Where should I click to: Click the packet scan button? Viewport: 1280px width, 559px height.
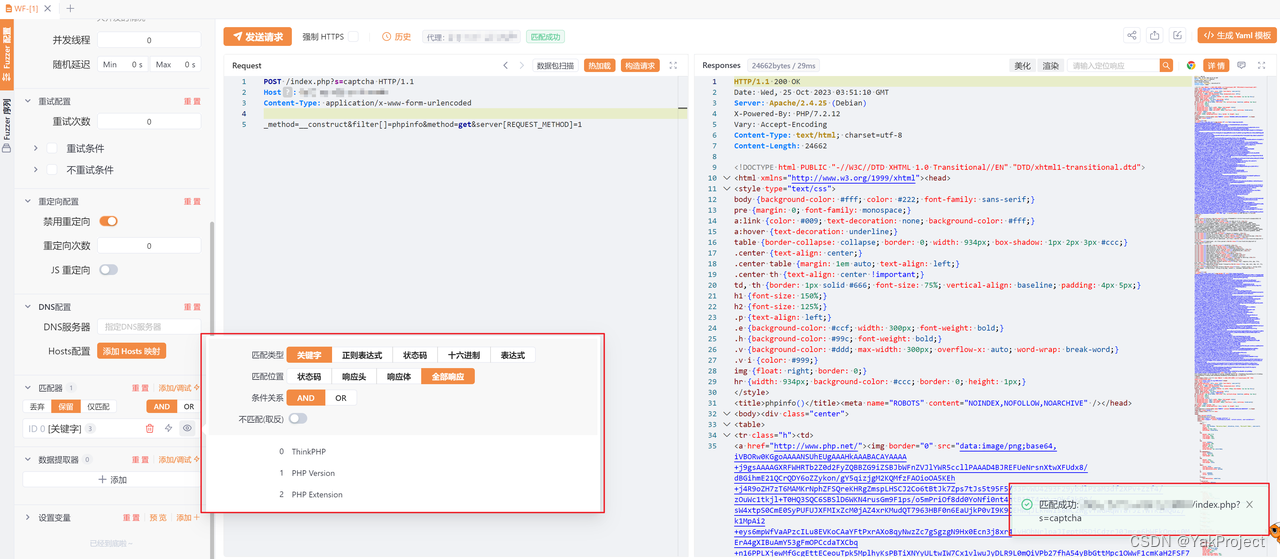coord(556,65)
